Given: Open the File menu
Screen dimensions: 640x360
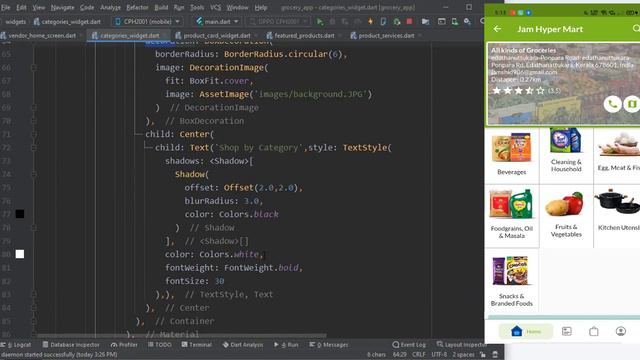Looking at the screenshot, I should click(x=5, y=7).
